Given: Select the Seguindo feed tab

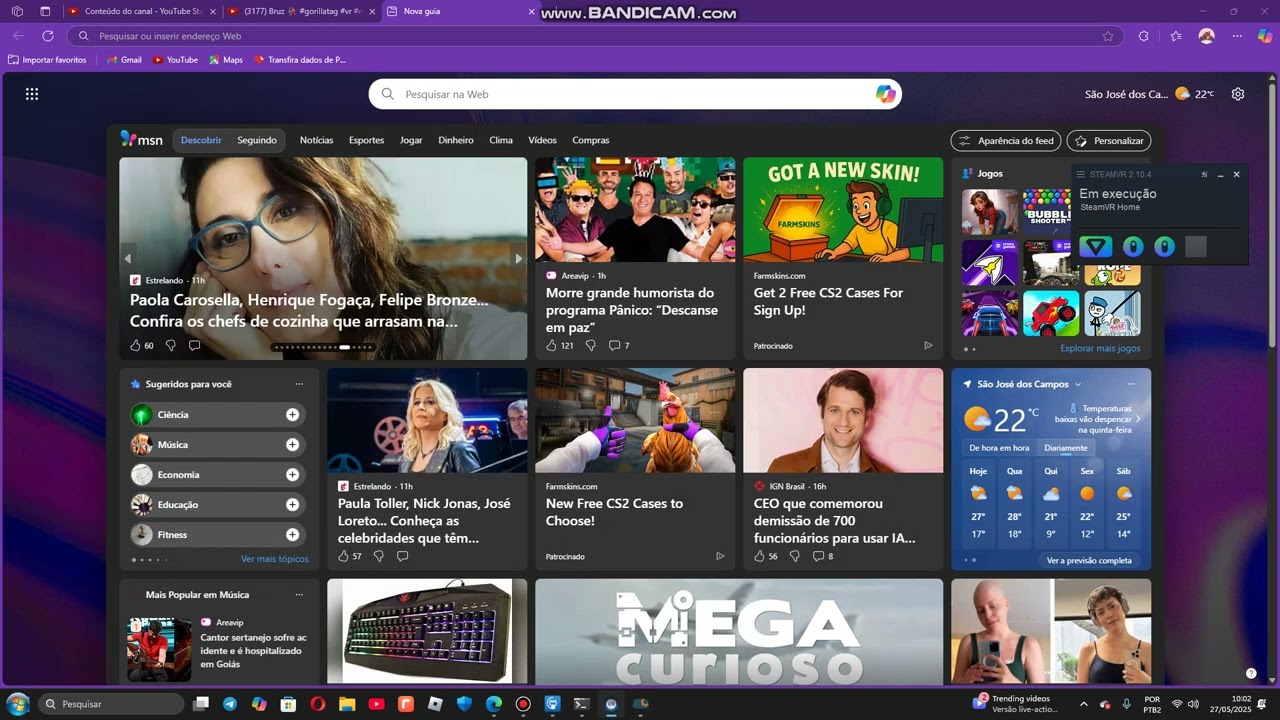Looking at the screenshot, I should (x=257, y=140).
